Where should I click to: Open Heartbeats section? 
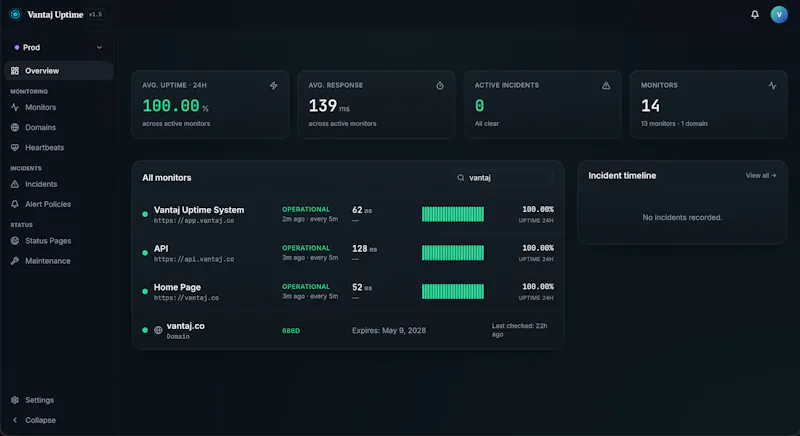coord(44,147)
